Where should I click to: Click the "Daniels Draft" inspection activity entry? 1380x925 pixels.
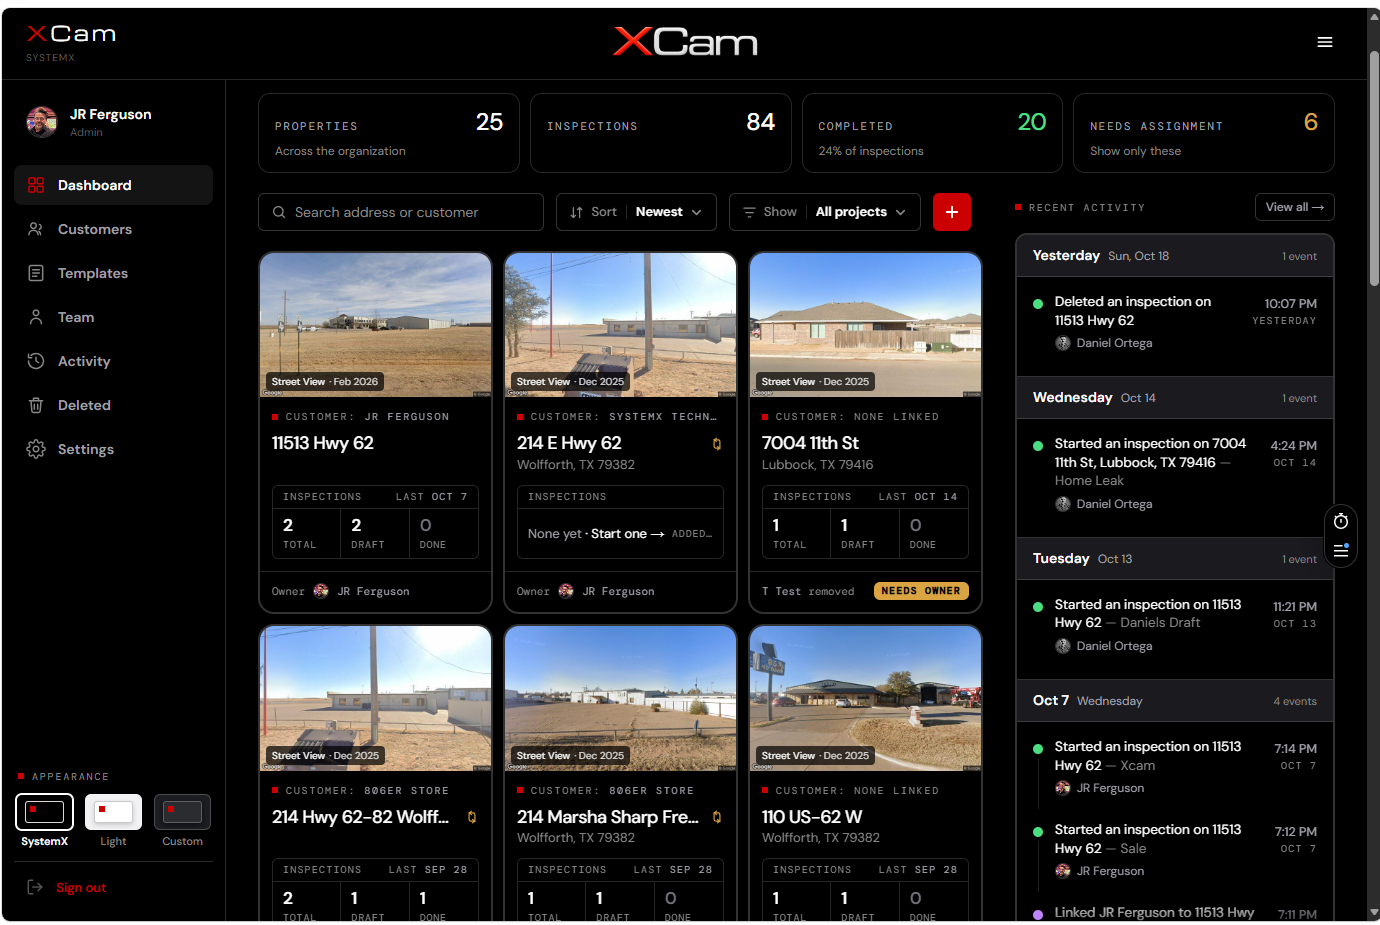1175,625
